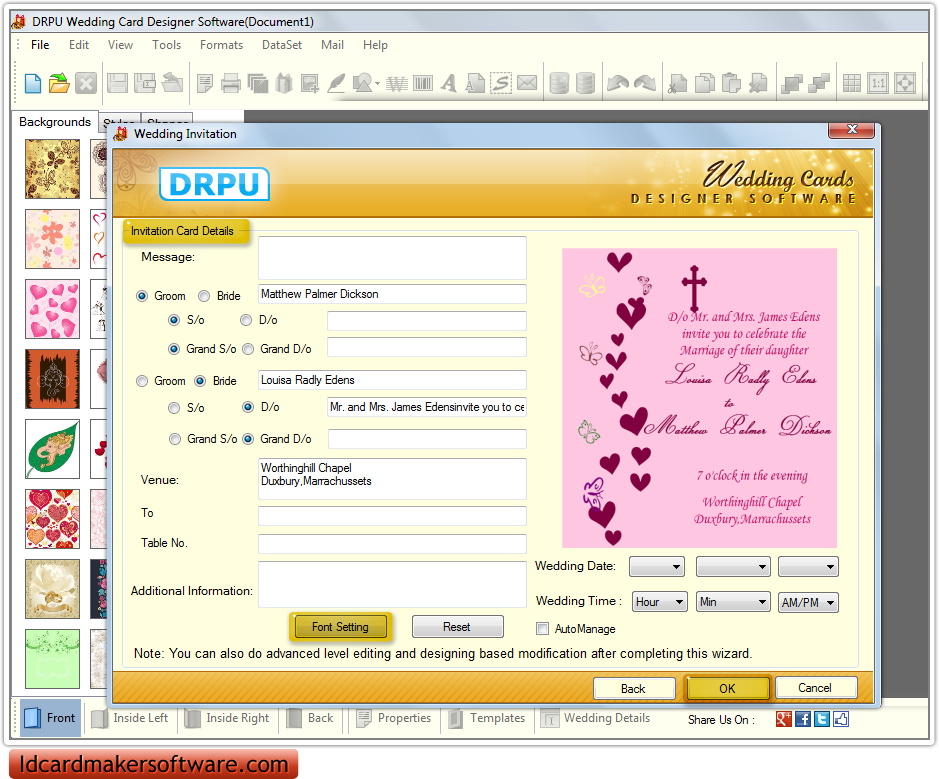Viewport: 939px width, 779px height.
Task: Click the Table No. input field
Action: 392,544
